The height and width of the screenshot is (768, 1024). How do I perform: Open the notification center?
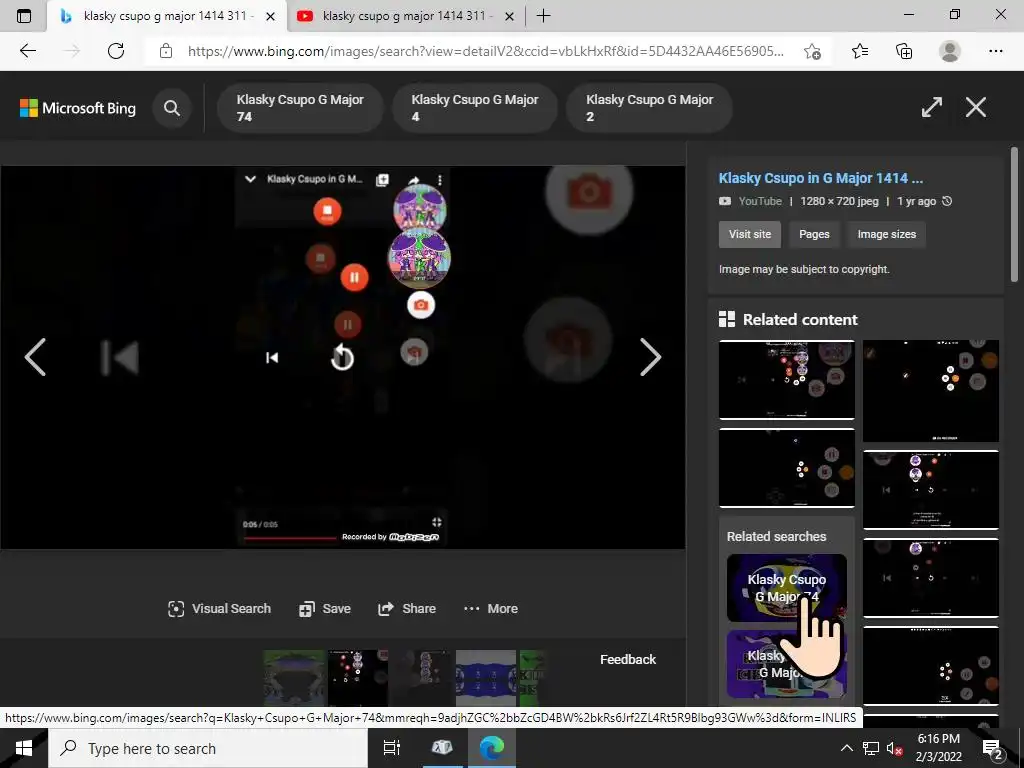click(x=993, y=748)
